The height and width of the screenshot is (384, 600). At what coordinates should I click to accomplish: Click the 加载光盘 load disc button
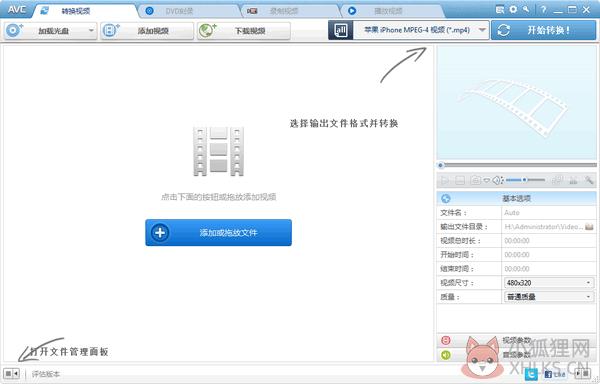coord(51,31)
